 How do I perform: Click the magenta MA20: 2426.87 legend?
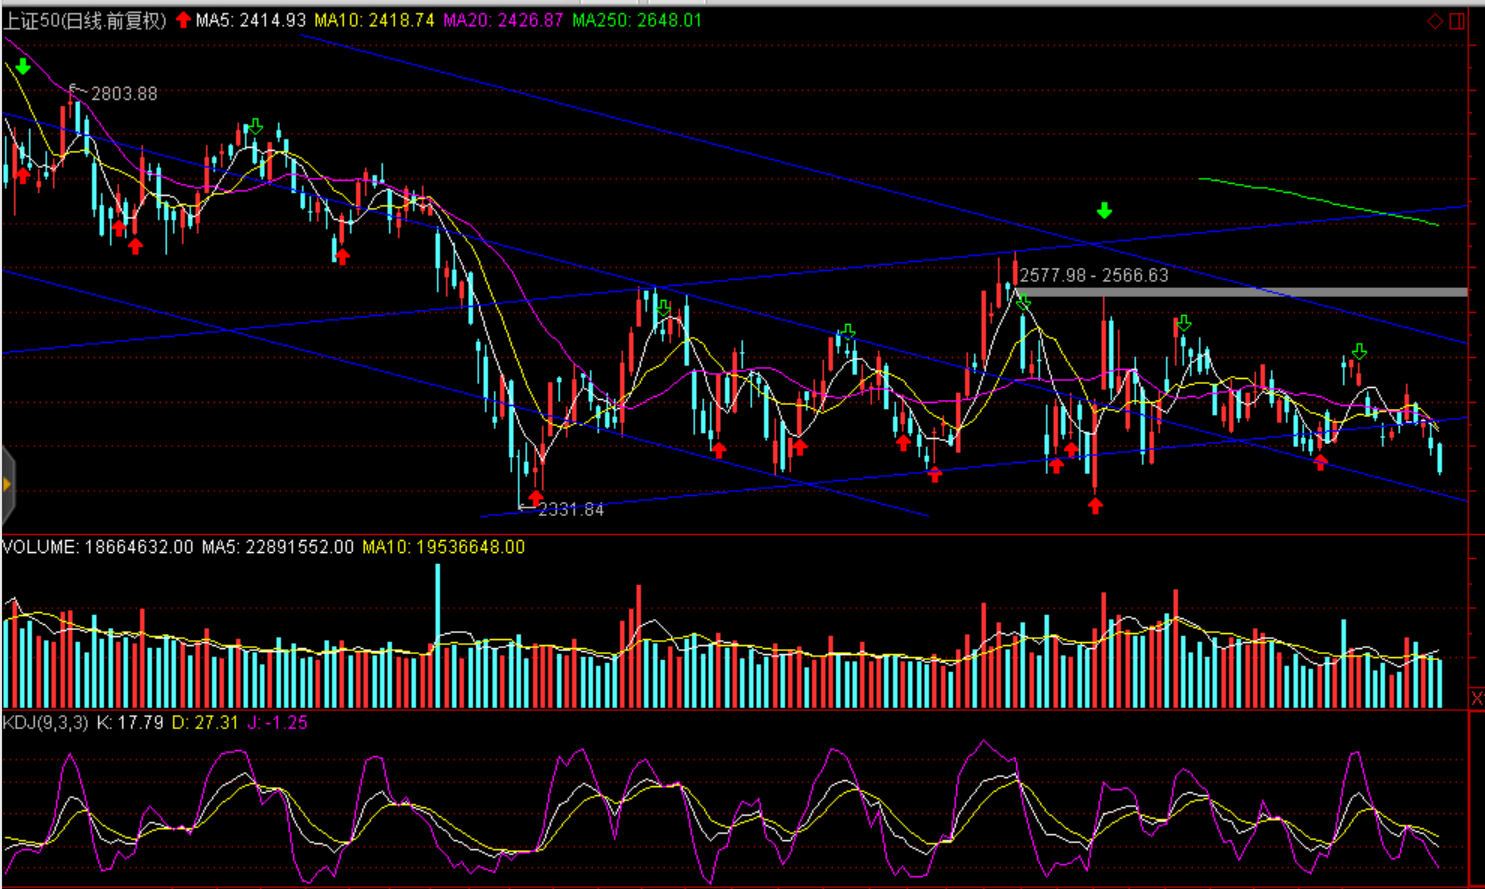(x=503, y=21)
